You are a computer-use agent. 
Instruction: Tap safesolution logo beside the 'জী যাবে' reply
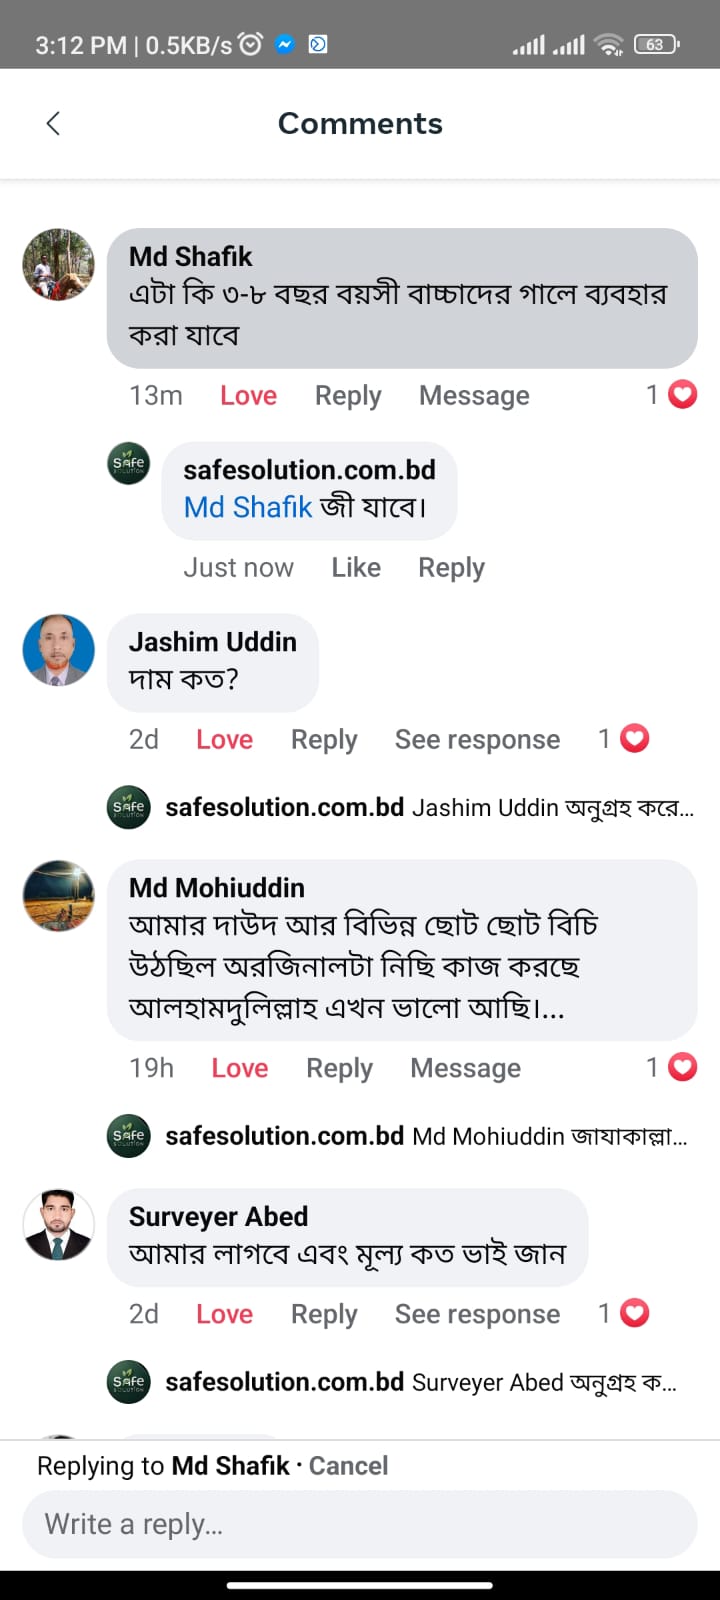coord(129,464)
